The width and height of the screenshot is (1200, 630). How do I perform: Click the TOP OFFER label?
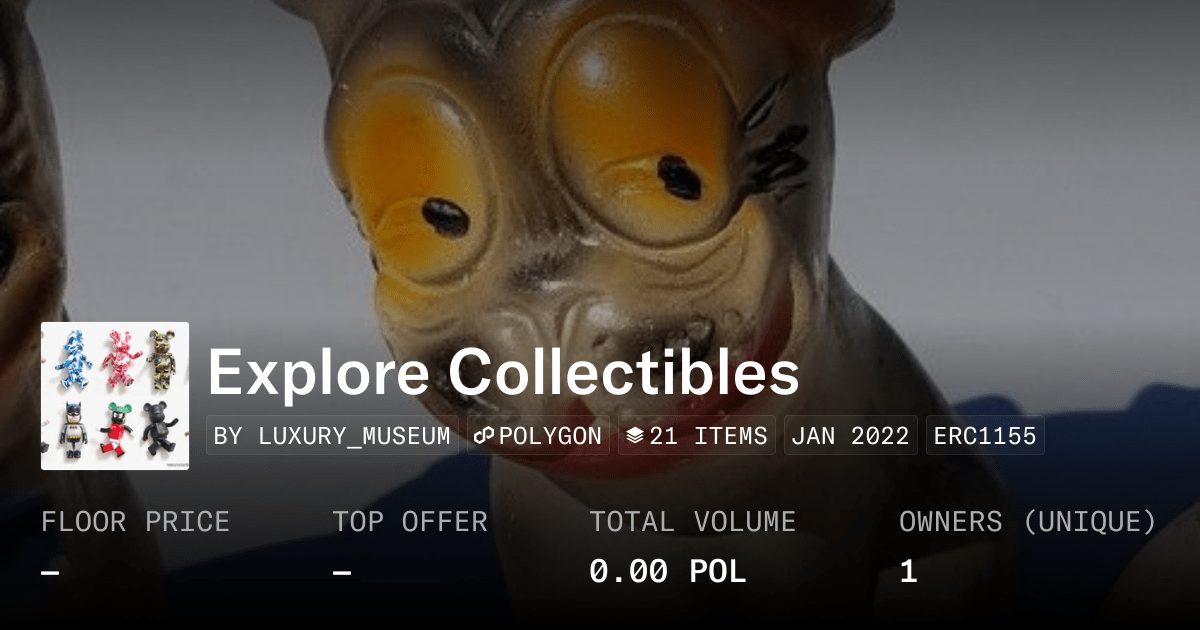coord(410,522)
